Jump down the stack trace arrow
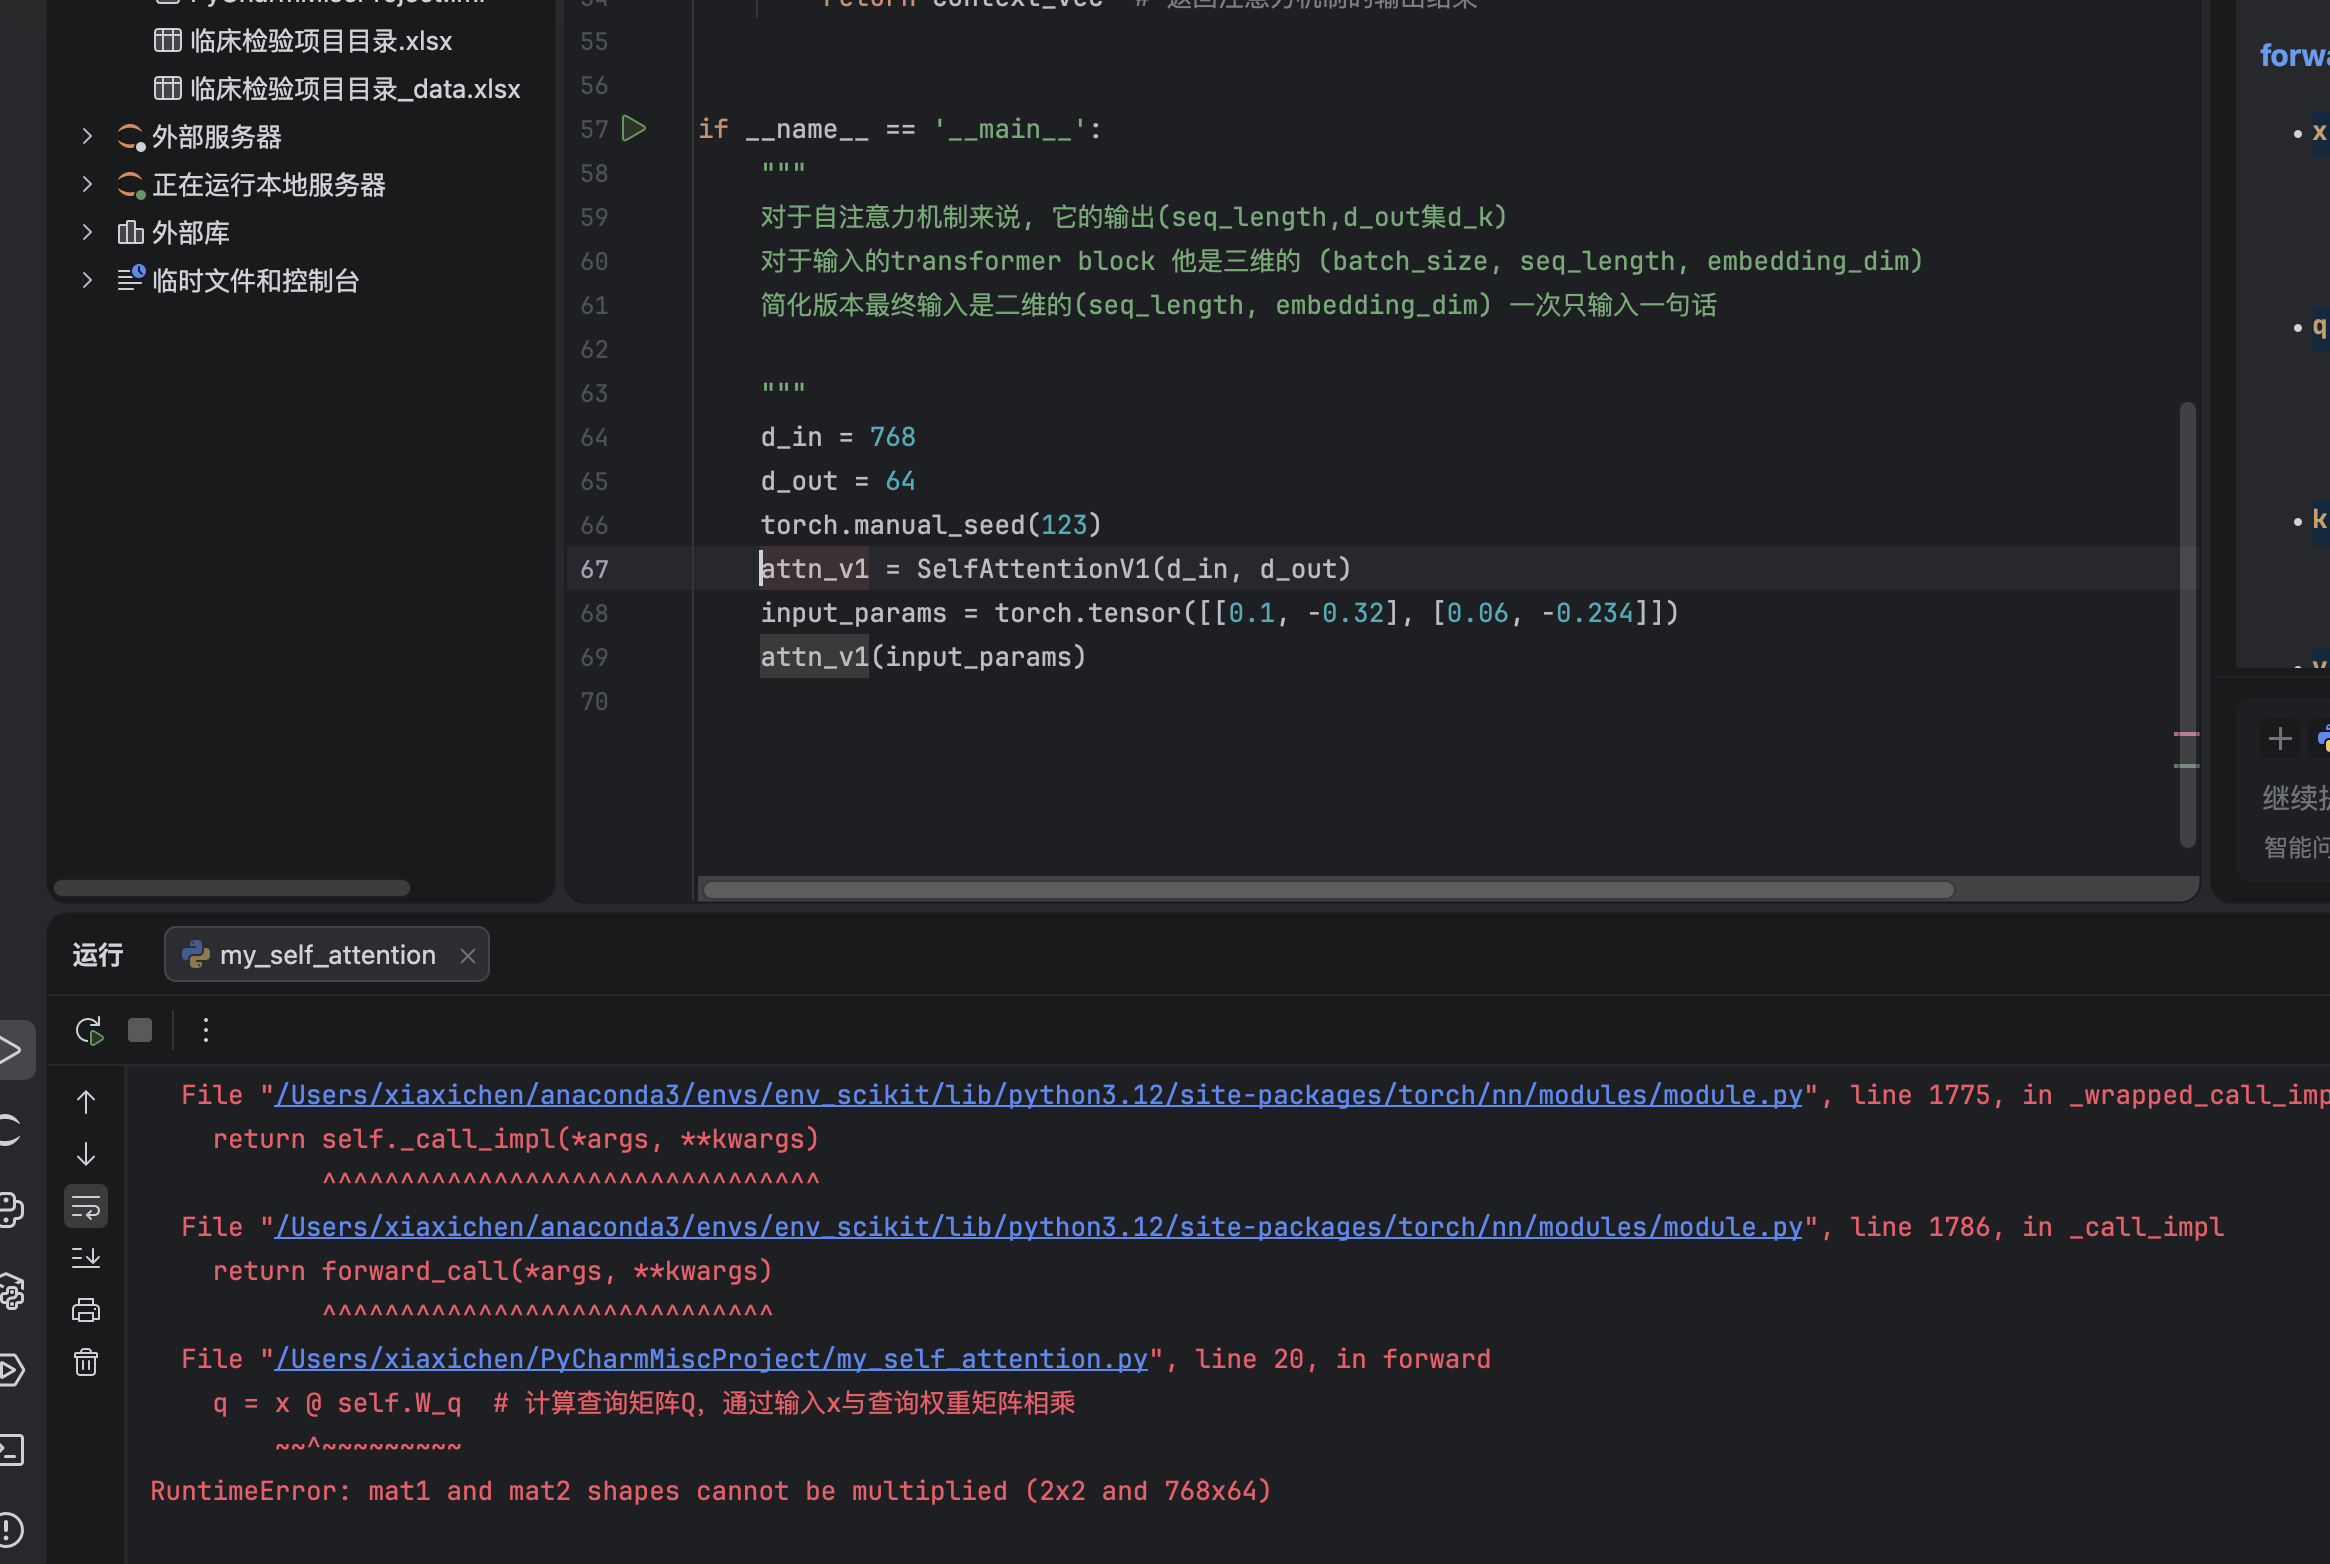 tap(86, 1154)
